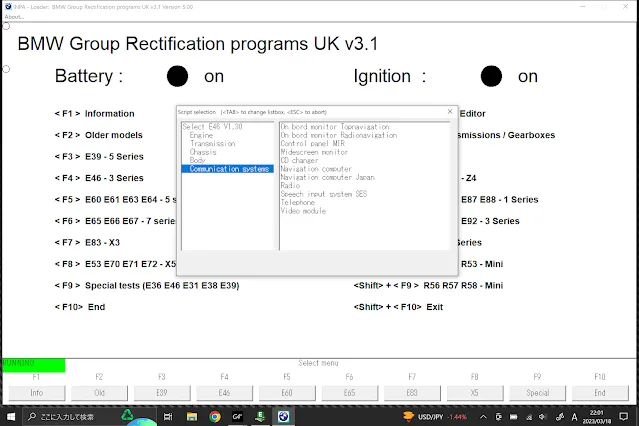Choose Control panel MIR script
The width and height of the screenshot is (639, 426).
[x=313, y=143]
